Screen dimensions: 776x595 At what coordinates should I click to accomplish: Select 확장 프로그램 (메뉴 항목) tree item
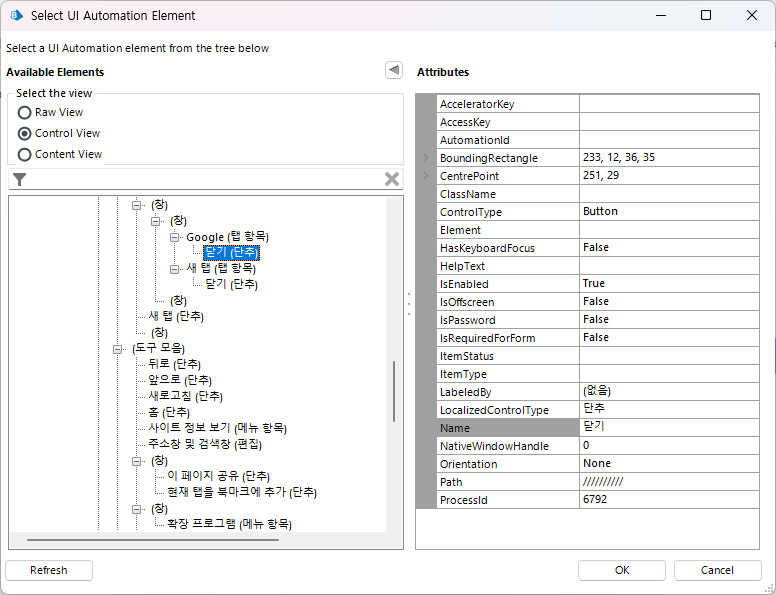[229, 524]
